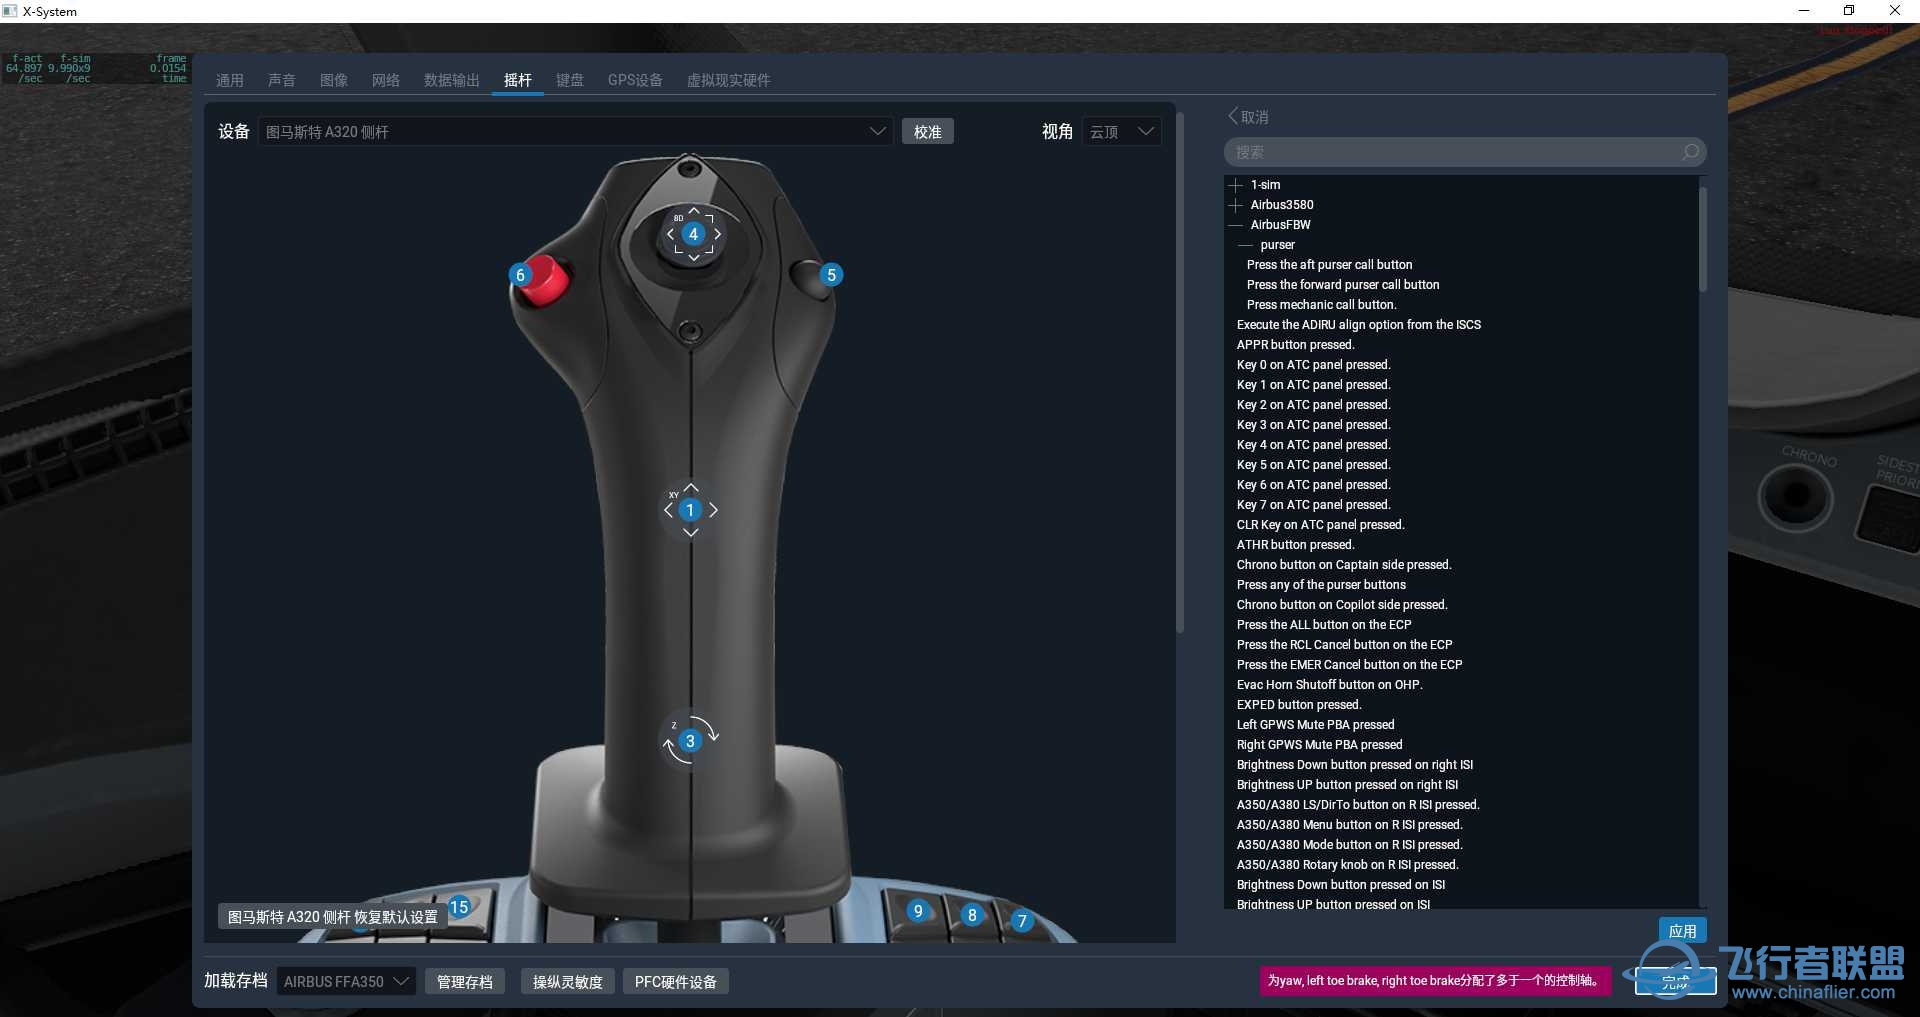Click the 校准 calibrate button
The width and height of the screenshot is (1920, 1017).
[x=928, y=132]
